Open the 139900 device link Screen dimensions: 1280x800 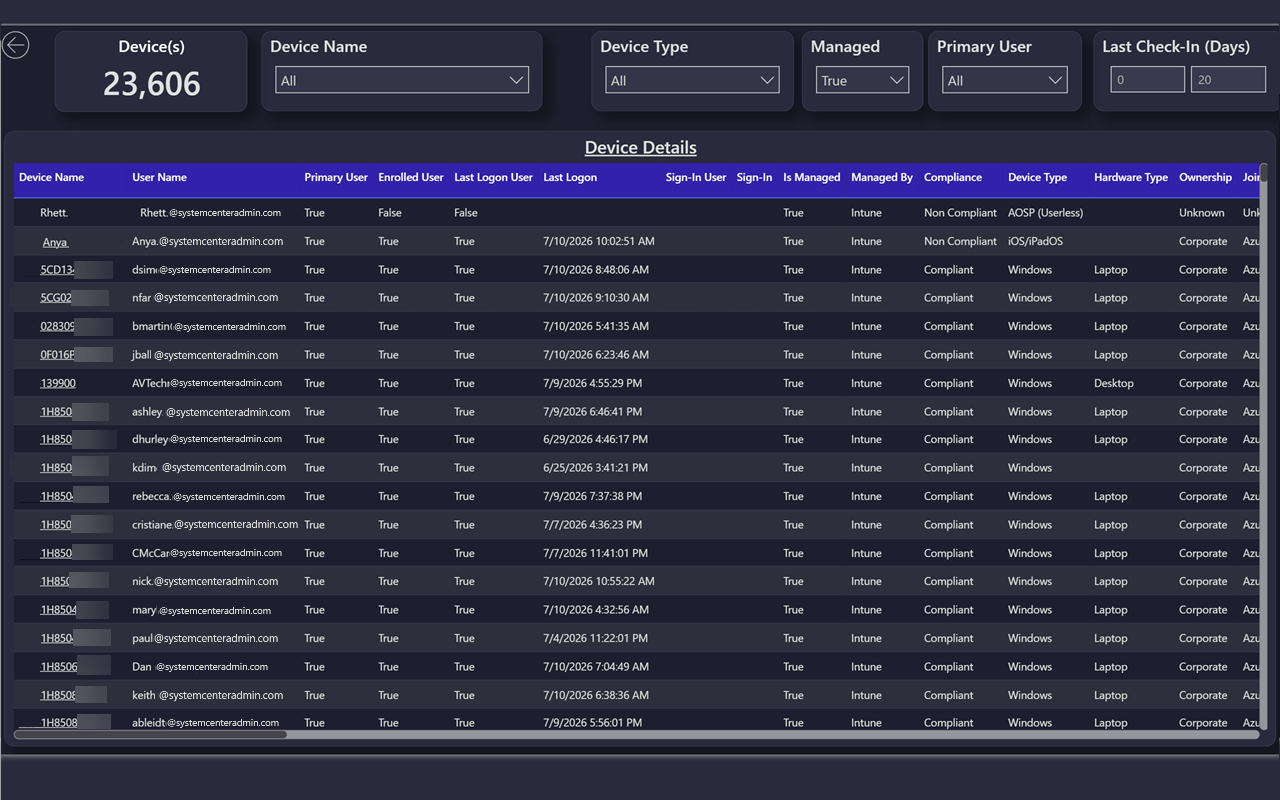[x=58, y=383]
